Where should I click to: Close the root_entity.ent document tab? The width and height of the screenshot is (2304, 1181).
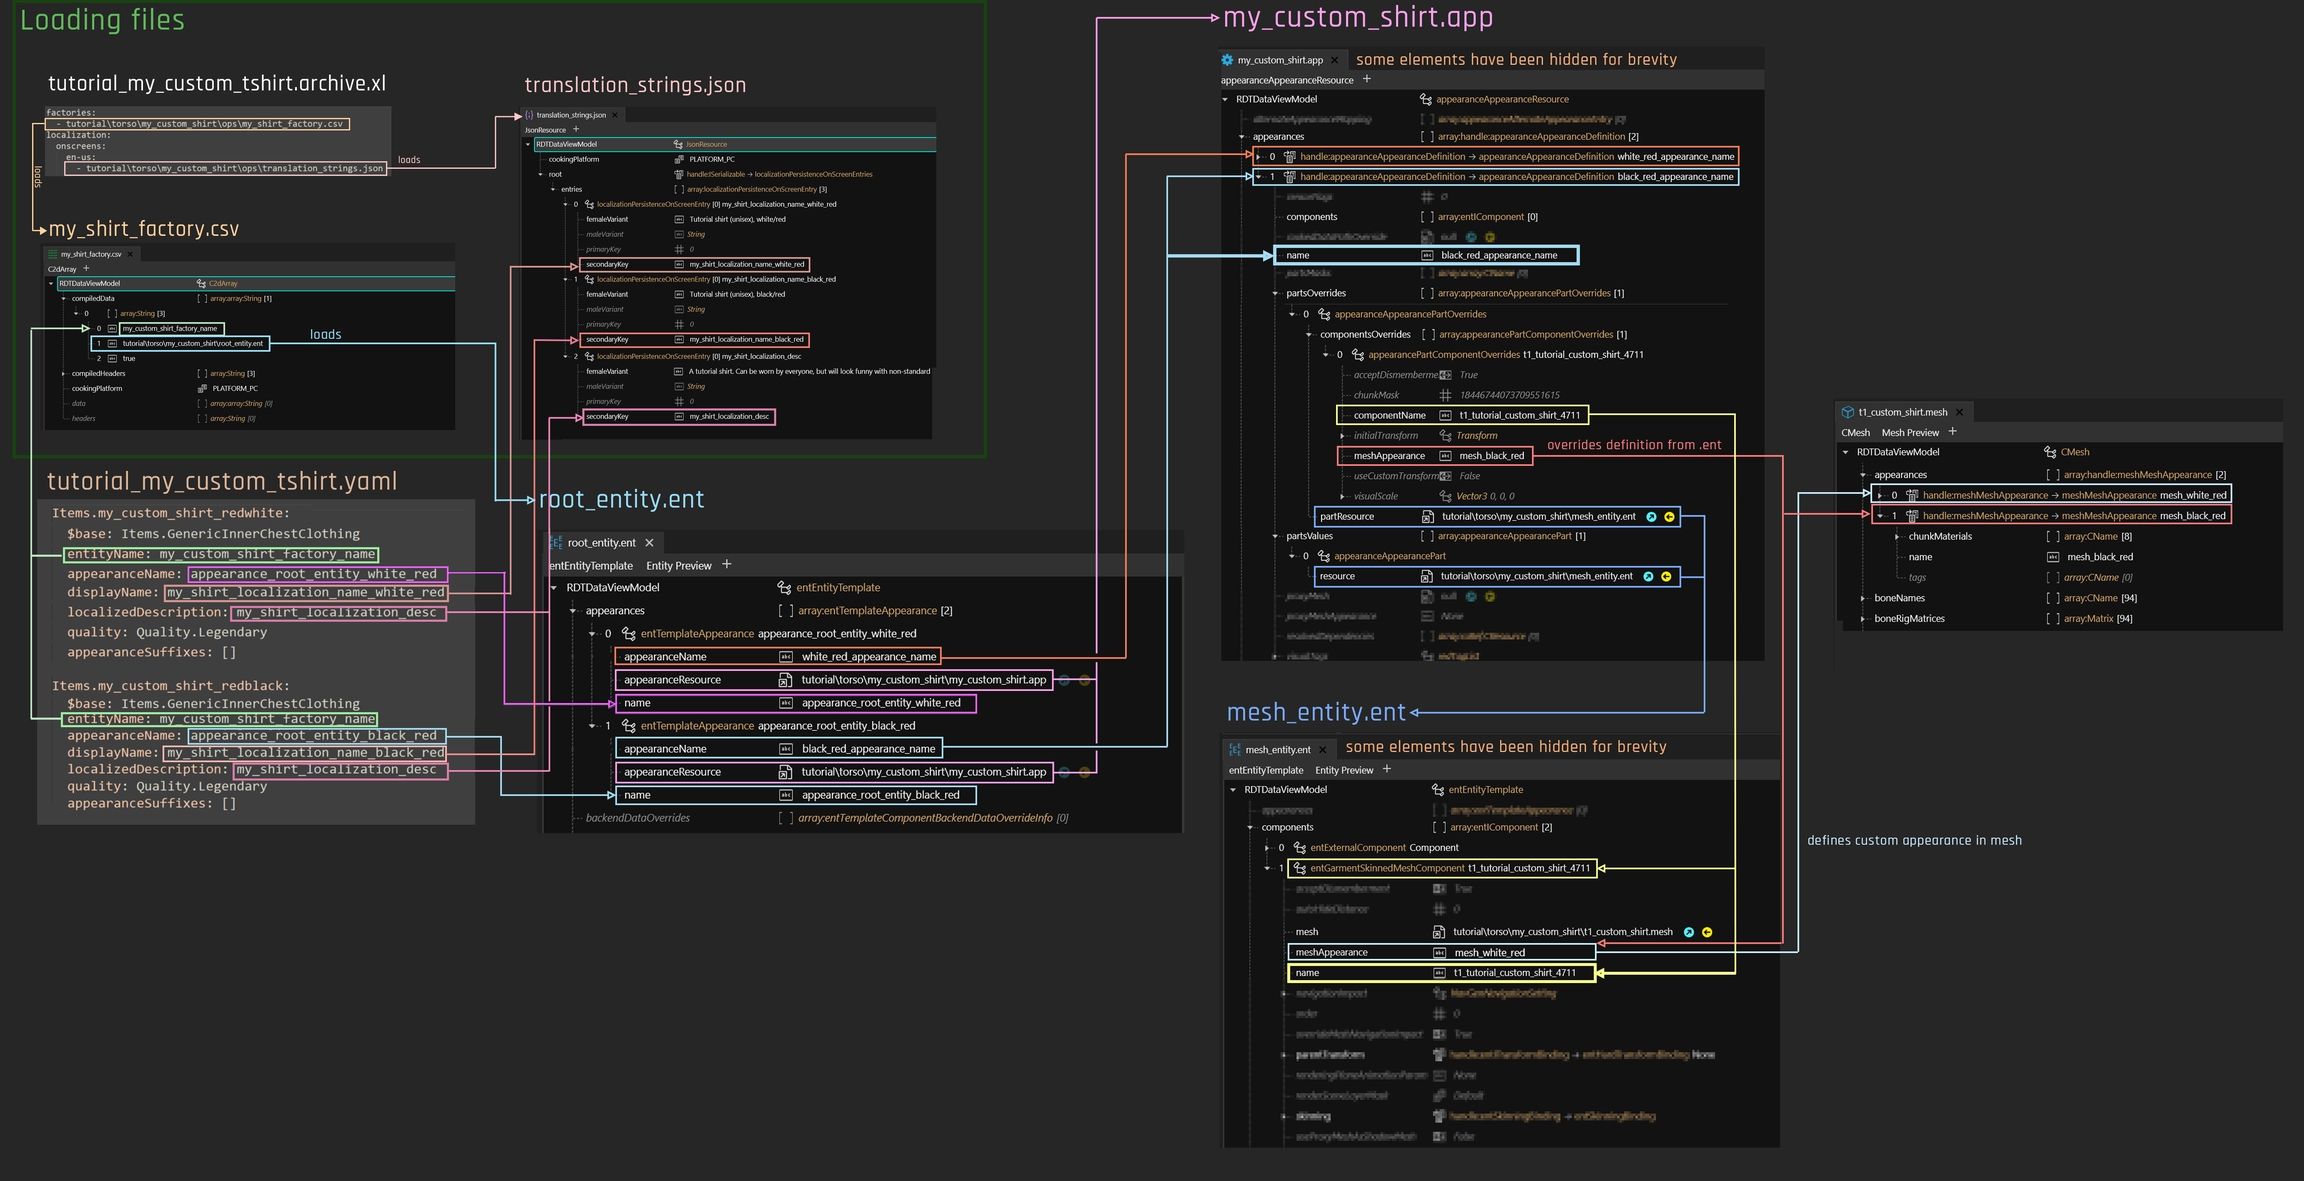pyautogui.click(x=649, y=543)
